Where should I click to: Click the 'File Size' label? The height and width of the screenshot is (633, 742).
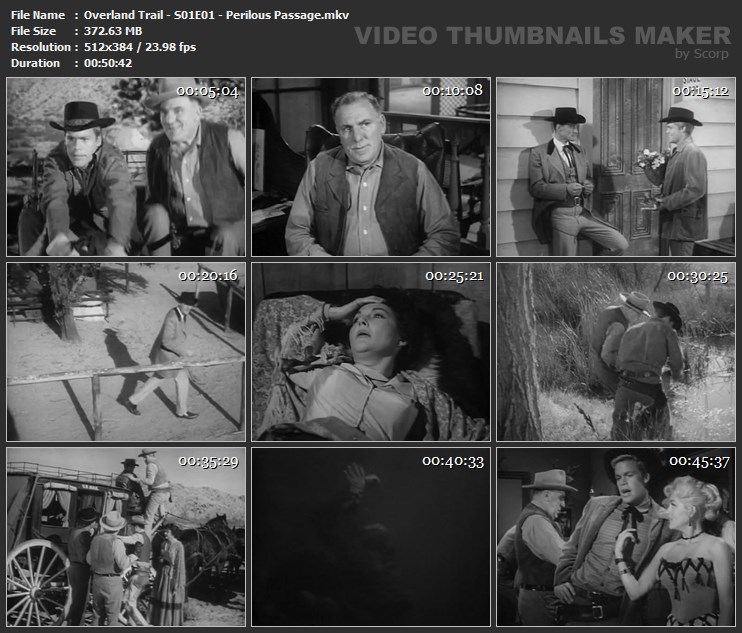tap(33, 31)
